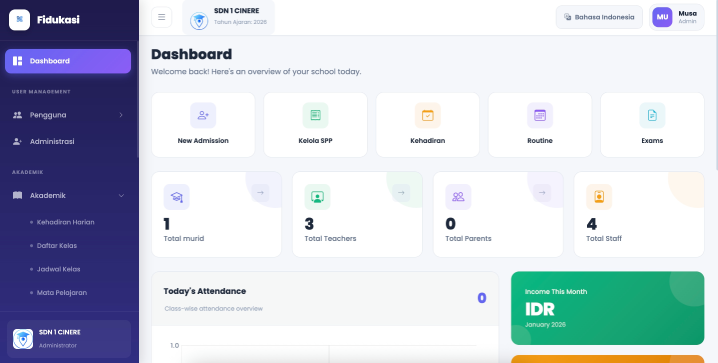The height and width of the screenshot is (363, 718).
Task: Open the Bahasa Indonesia language dropdown
Action: (599, 17)
